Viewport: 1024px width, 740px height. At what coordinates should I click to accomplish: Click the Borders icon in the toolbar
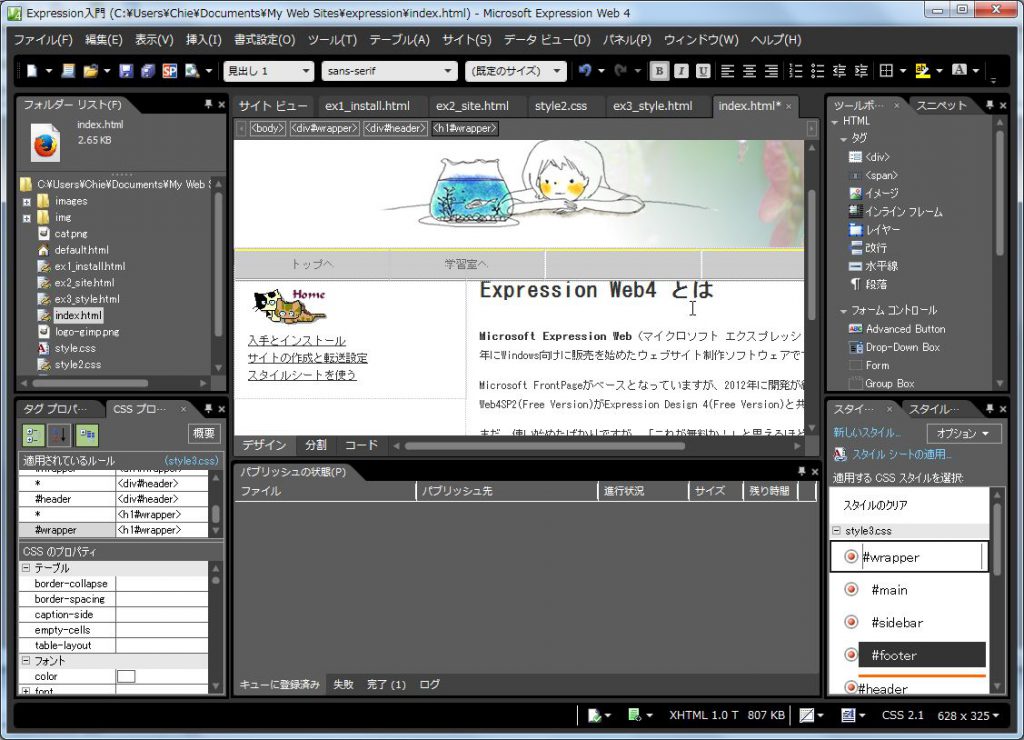coord(886,71)
